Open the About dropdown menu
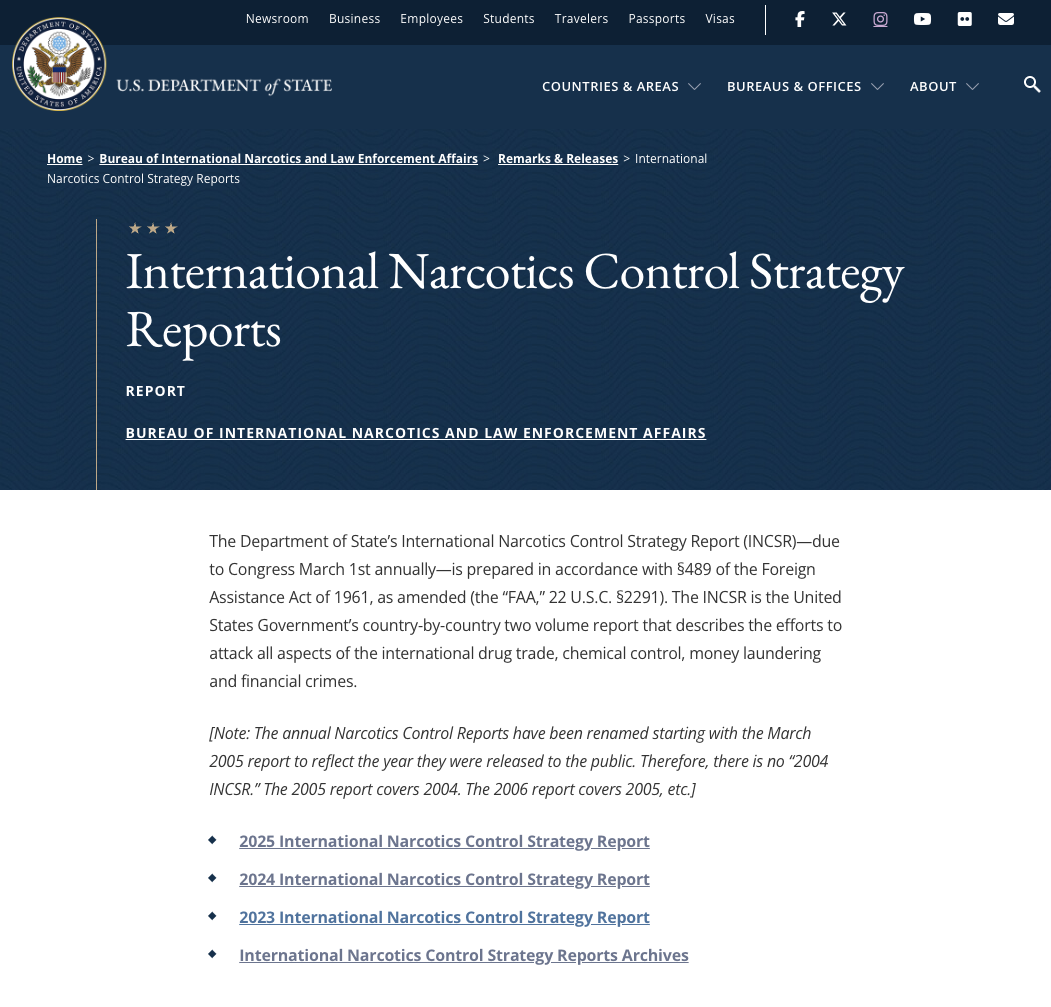1051x1007 pixels. 943,87
